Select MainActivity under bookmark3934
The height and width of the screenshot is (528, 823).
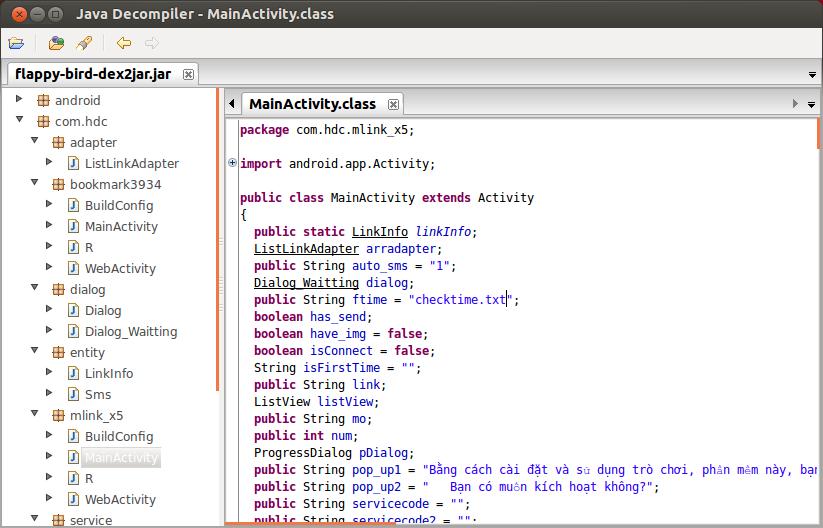click(x=121, y=226)
